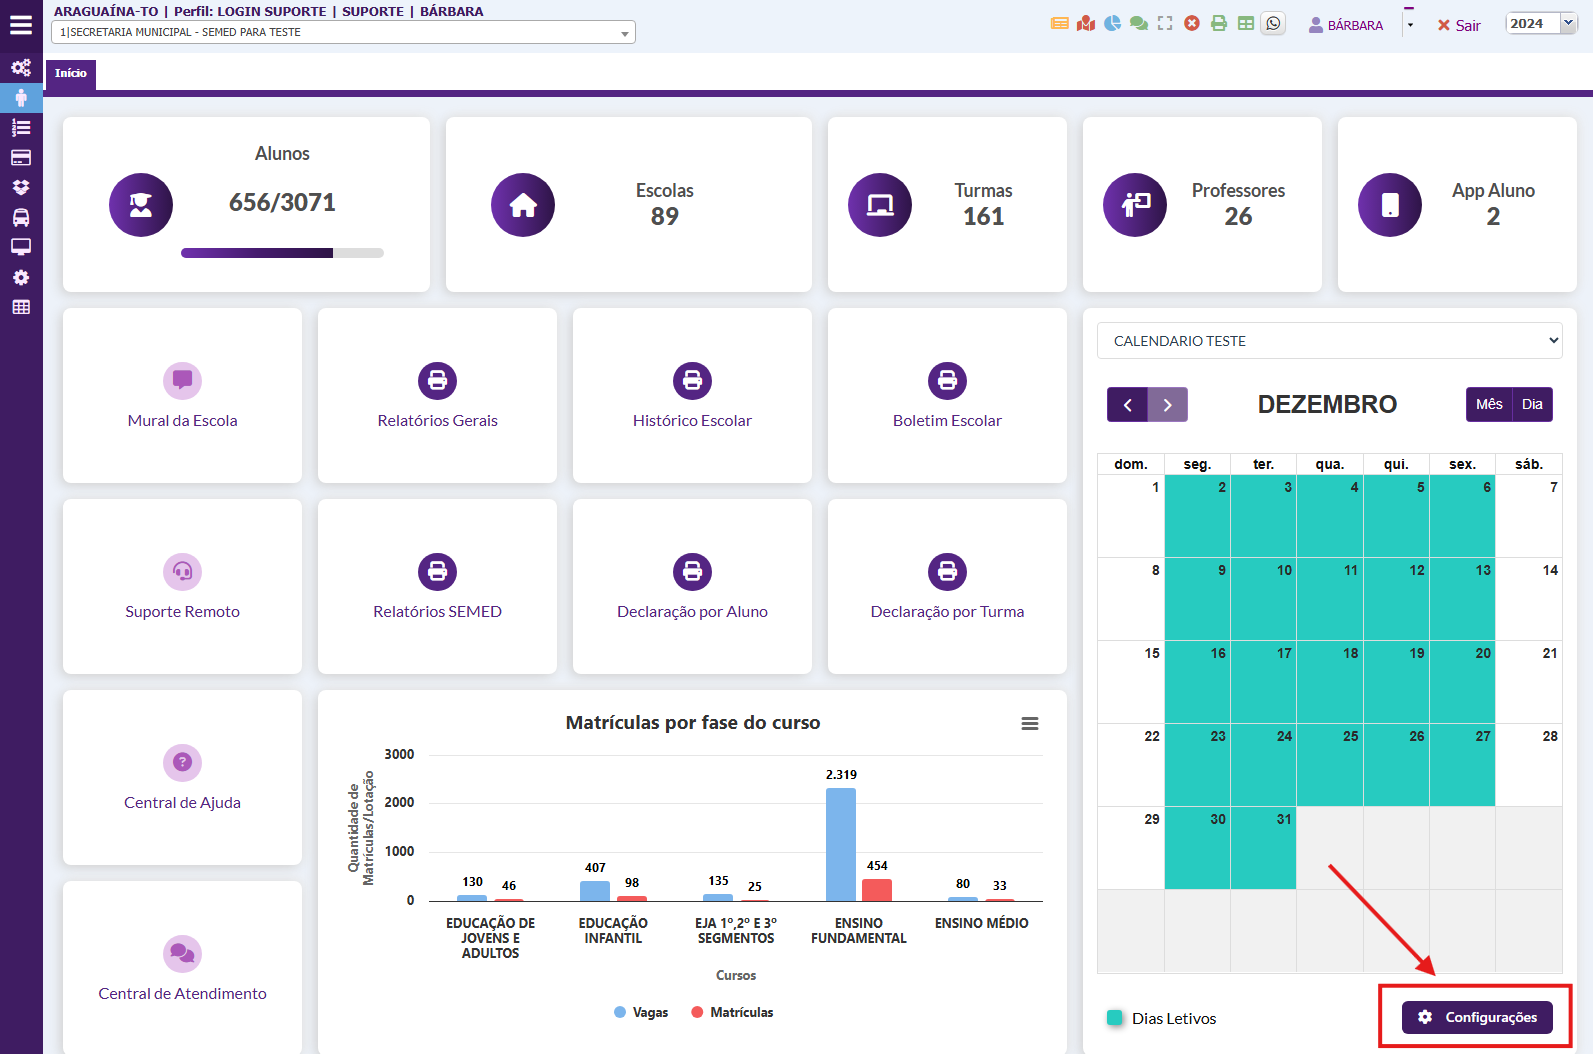This screenshot has height=1054, width=1593.
Task: Select the numbered list icon in sidebar
Action: (x=21, y=128)
